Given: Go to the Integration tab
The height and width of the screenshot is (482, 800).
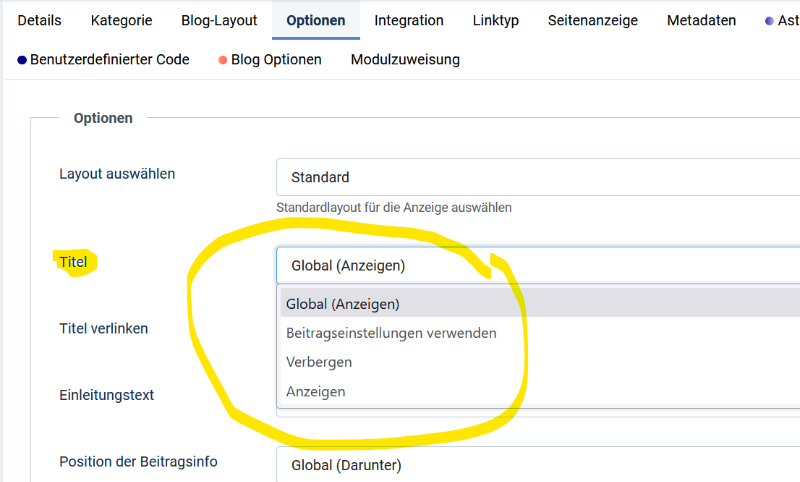Looking at the screenshot, I should (409, 20).
